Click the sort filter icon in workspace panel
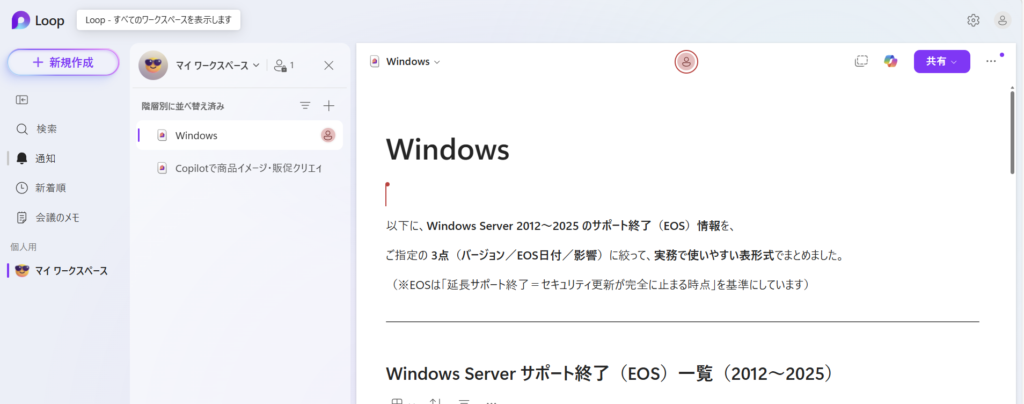 (x=305, y=105)
